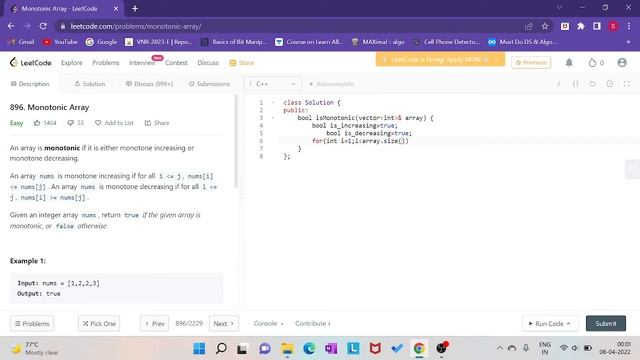This screenshot has width=640, height=360.
Task: Click the curly braces format code icon
Action: [x=576, y=84]
